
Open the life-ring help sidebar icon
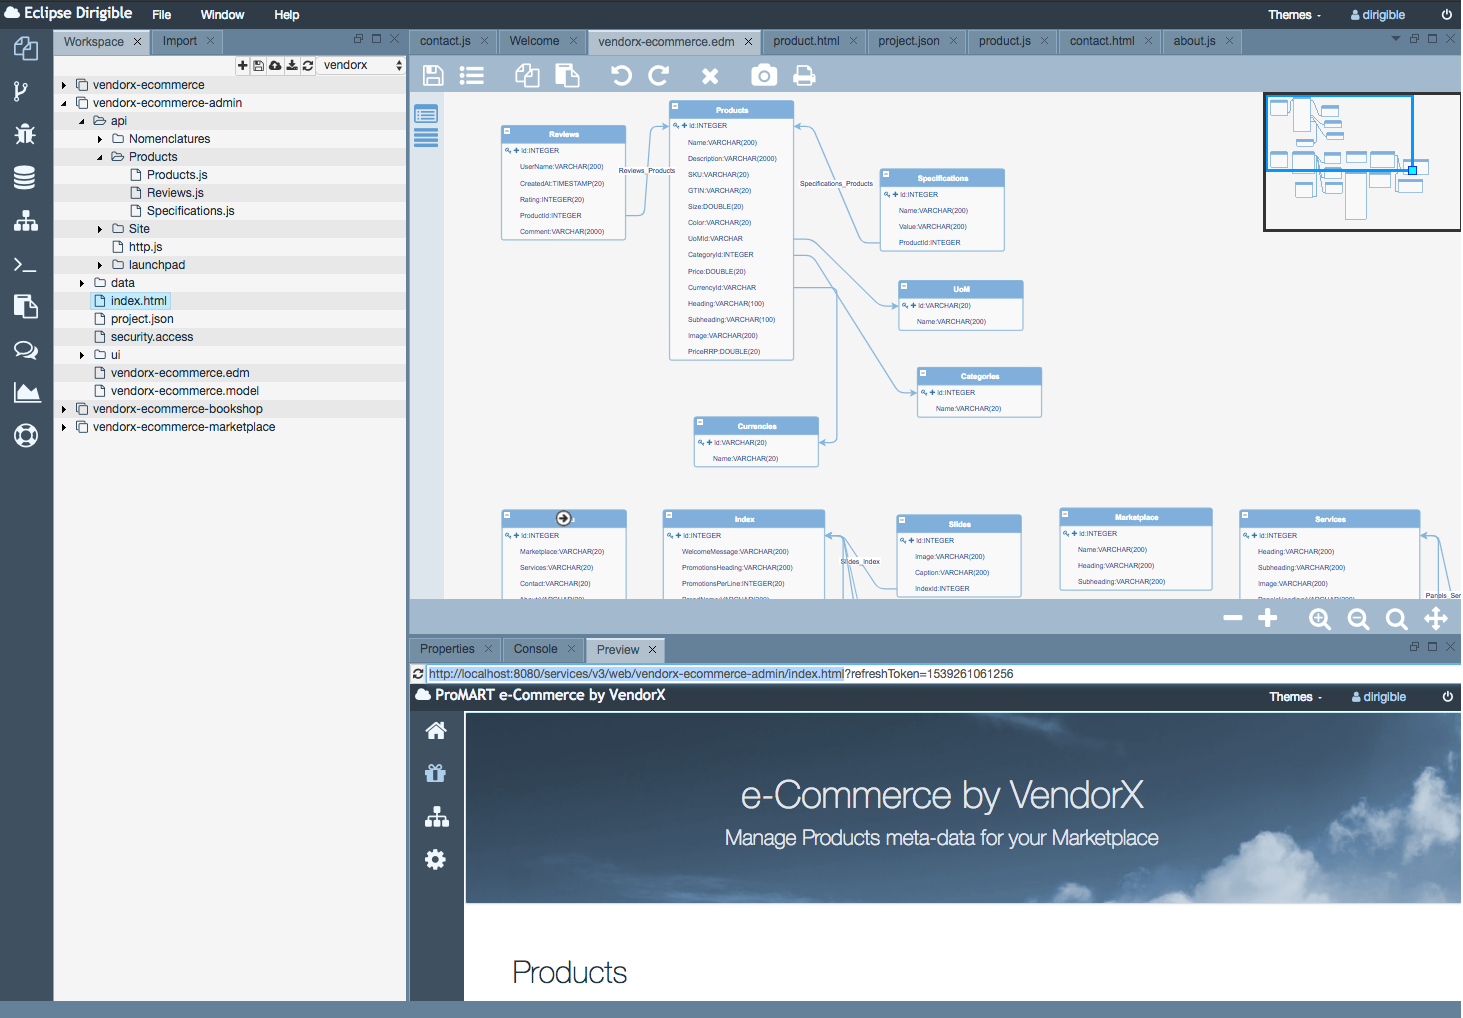tap(26, 436)
